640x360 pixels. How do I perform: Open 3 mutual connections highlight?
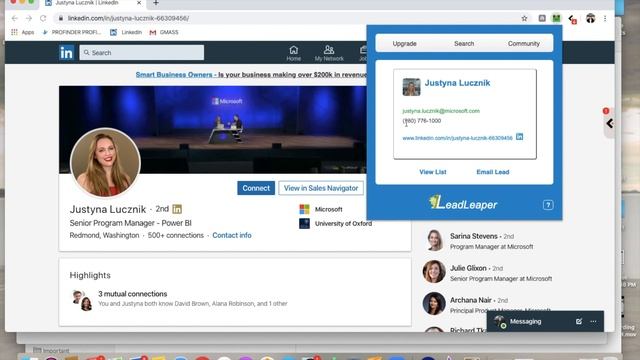[133, 294]
